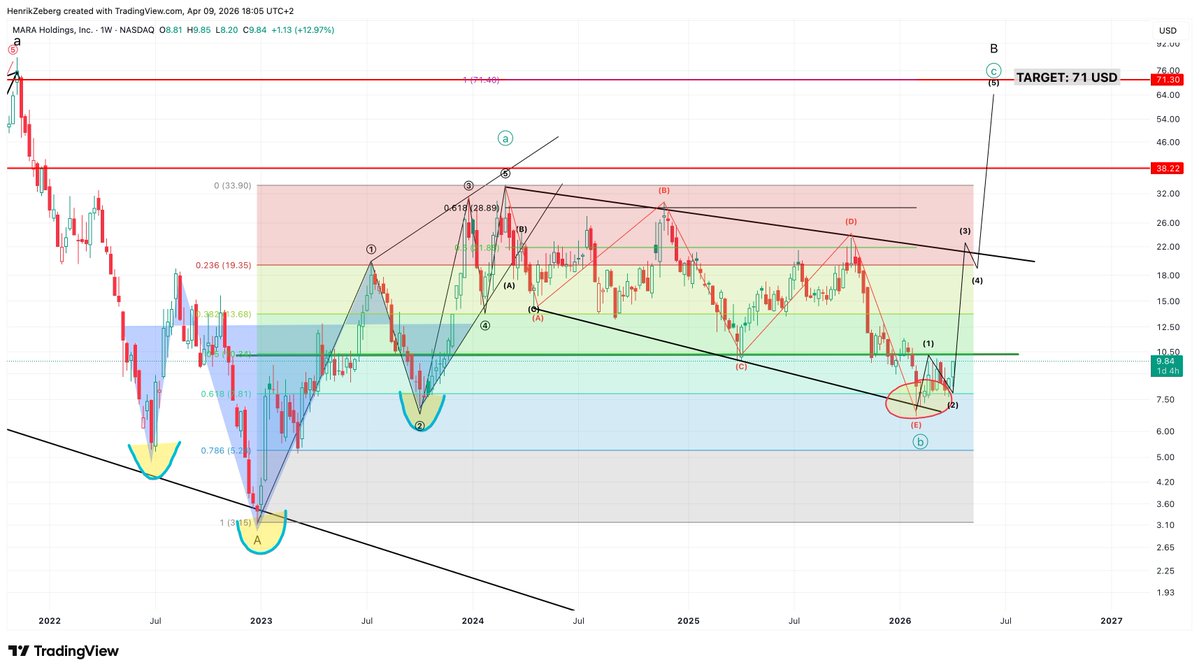Select the Fibonacci label 0.382 (13.68)

point(223,314)
